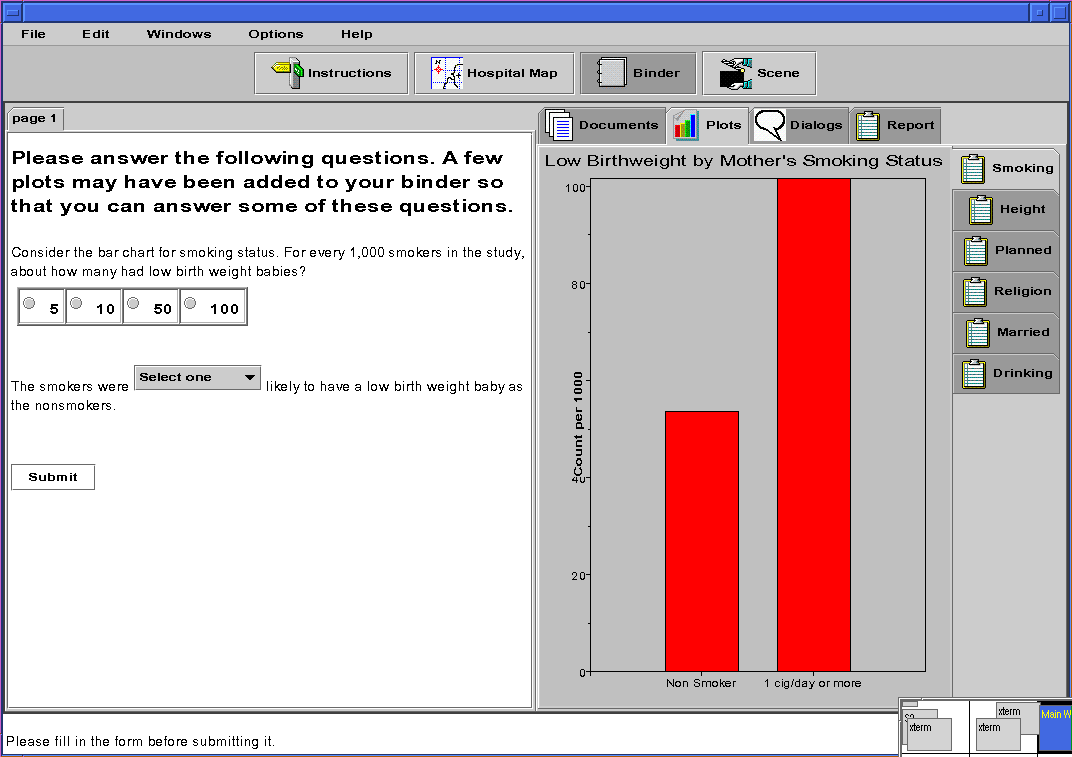Select the Dialogs speech bubble icon

click(769, 126)
